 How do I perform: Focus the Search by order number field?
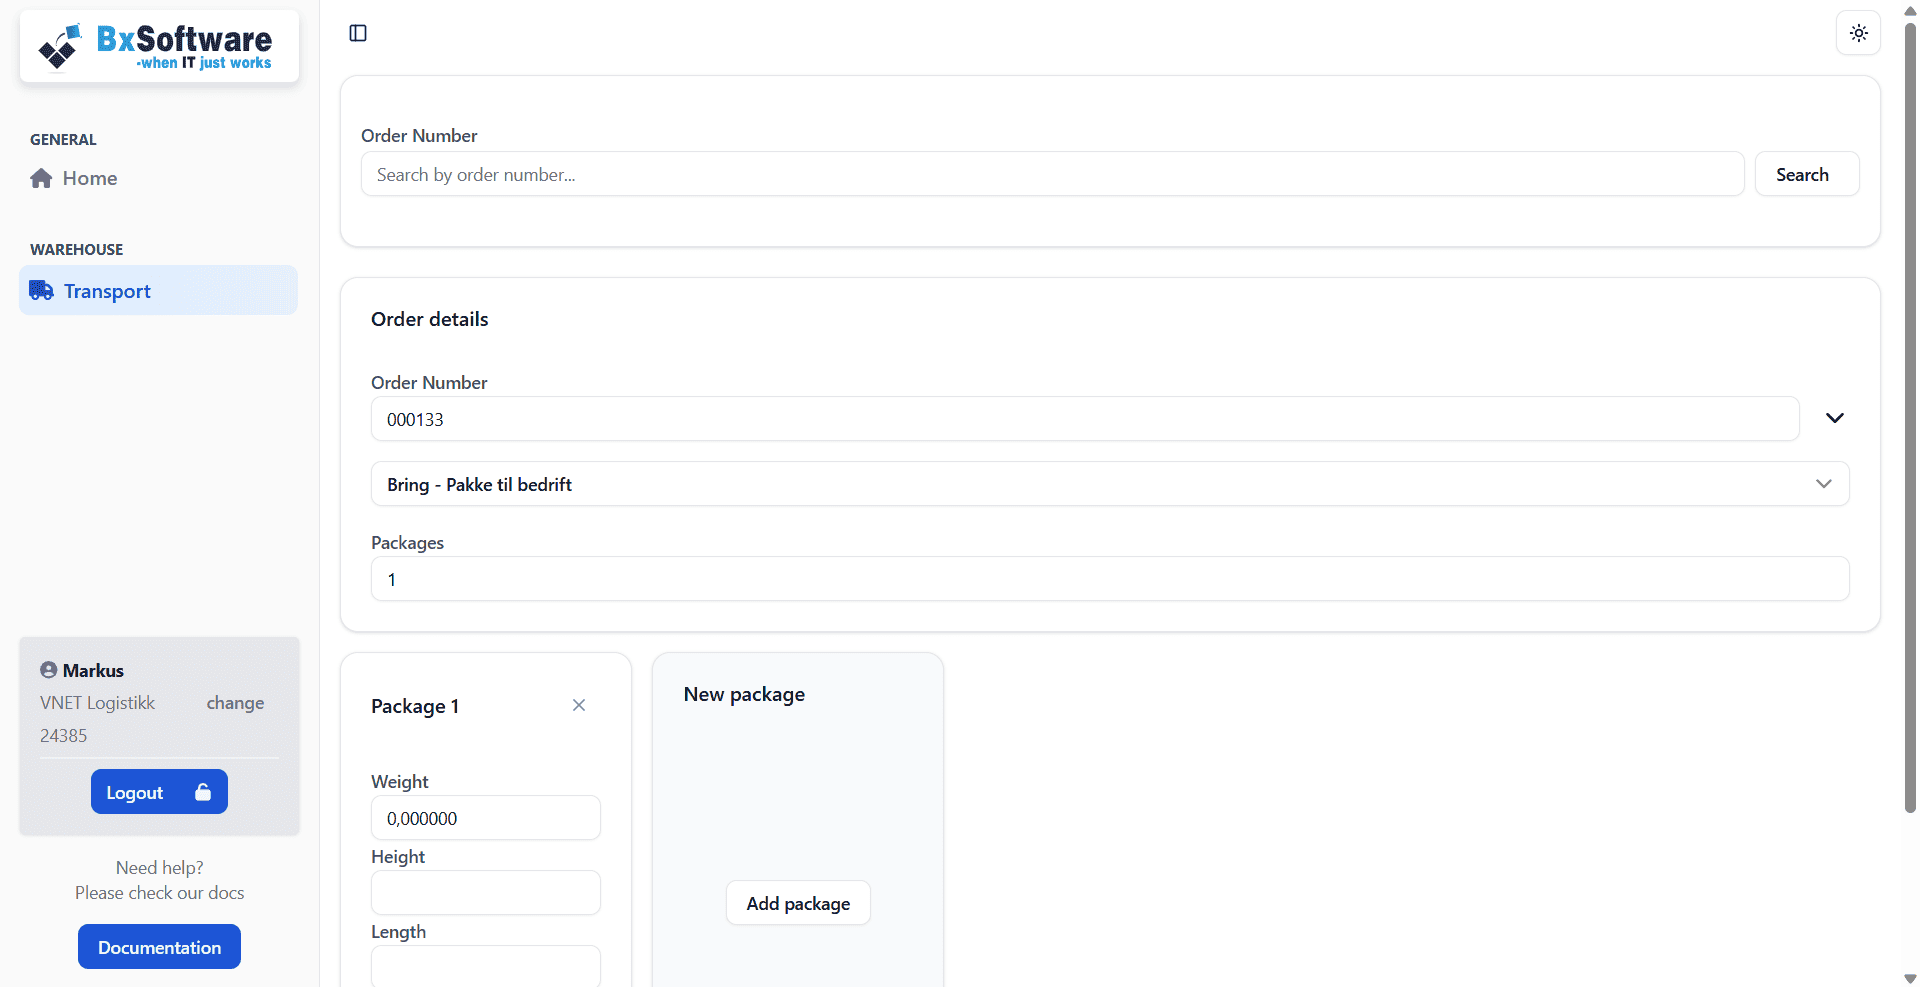(x=1052, y=175)
